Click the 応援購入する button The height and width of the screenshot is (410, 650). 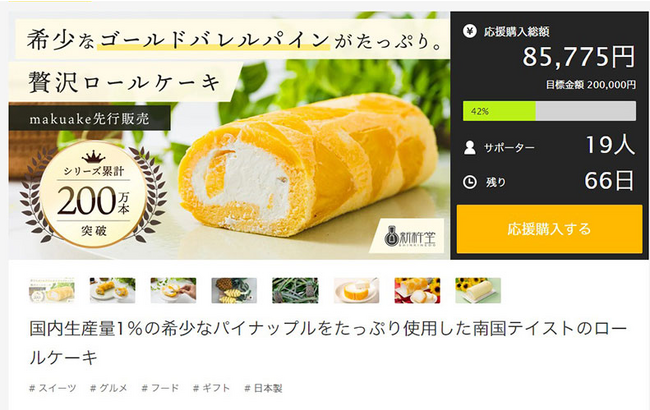coord(549,229)
